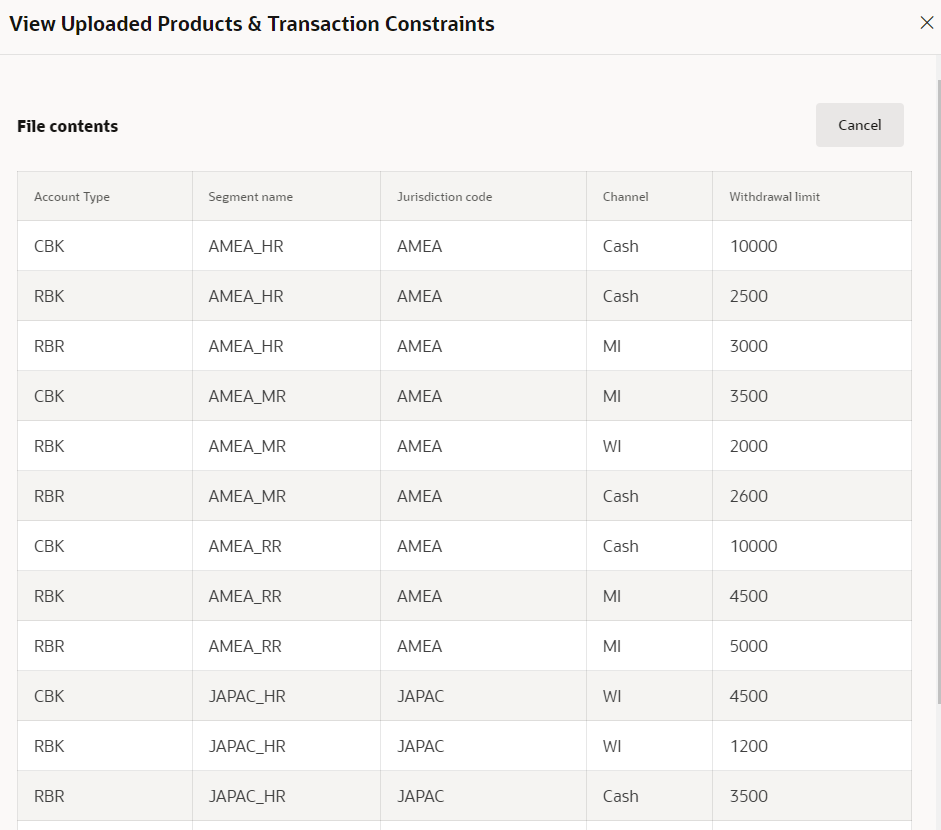Select the File contents heading
This screenshot has height=830, width=941.
67,126
